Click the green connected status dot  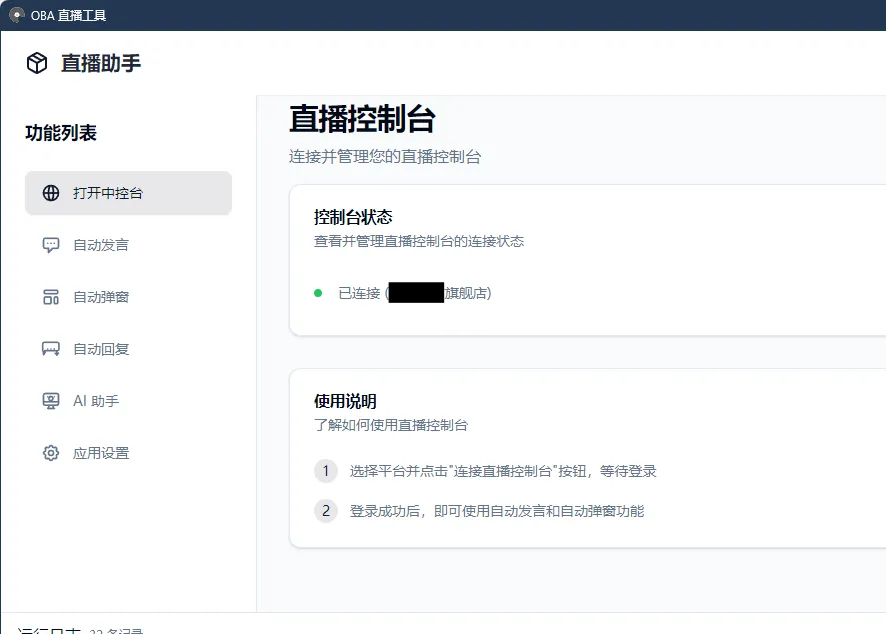[316, 294]
